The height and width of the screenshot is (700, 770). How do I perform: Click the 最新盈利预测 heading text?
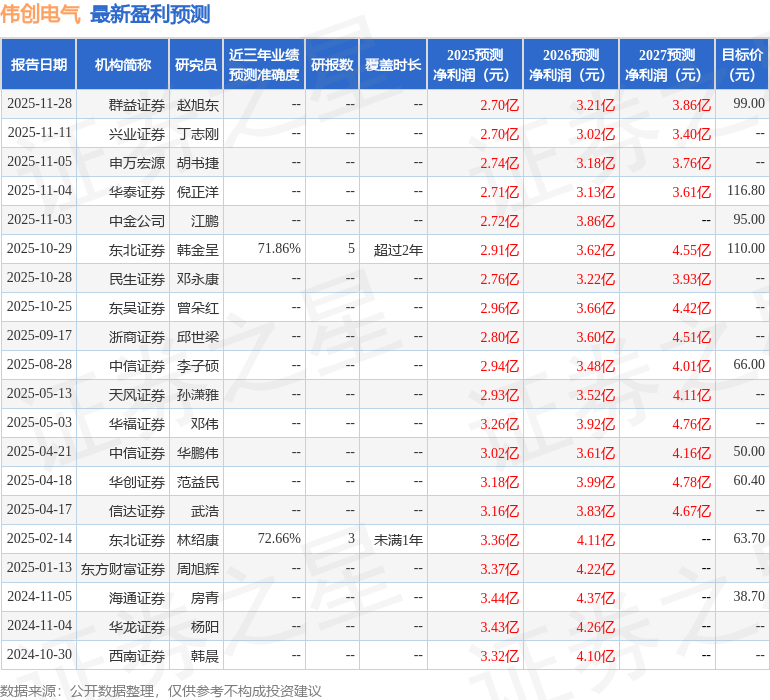(x=150, y=14)
